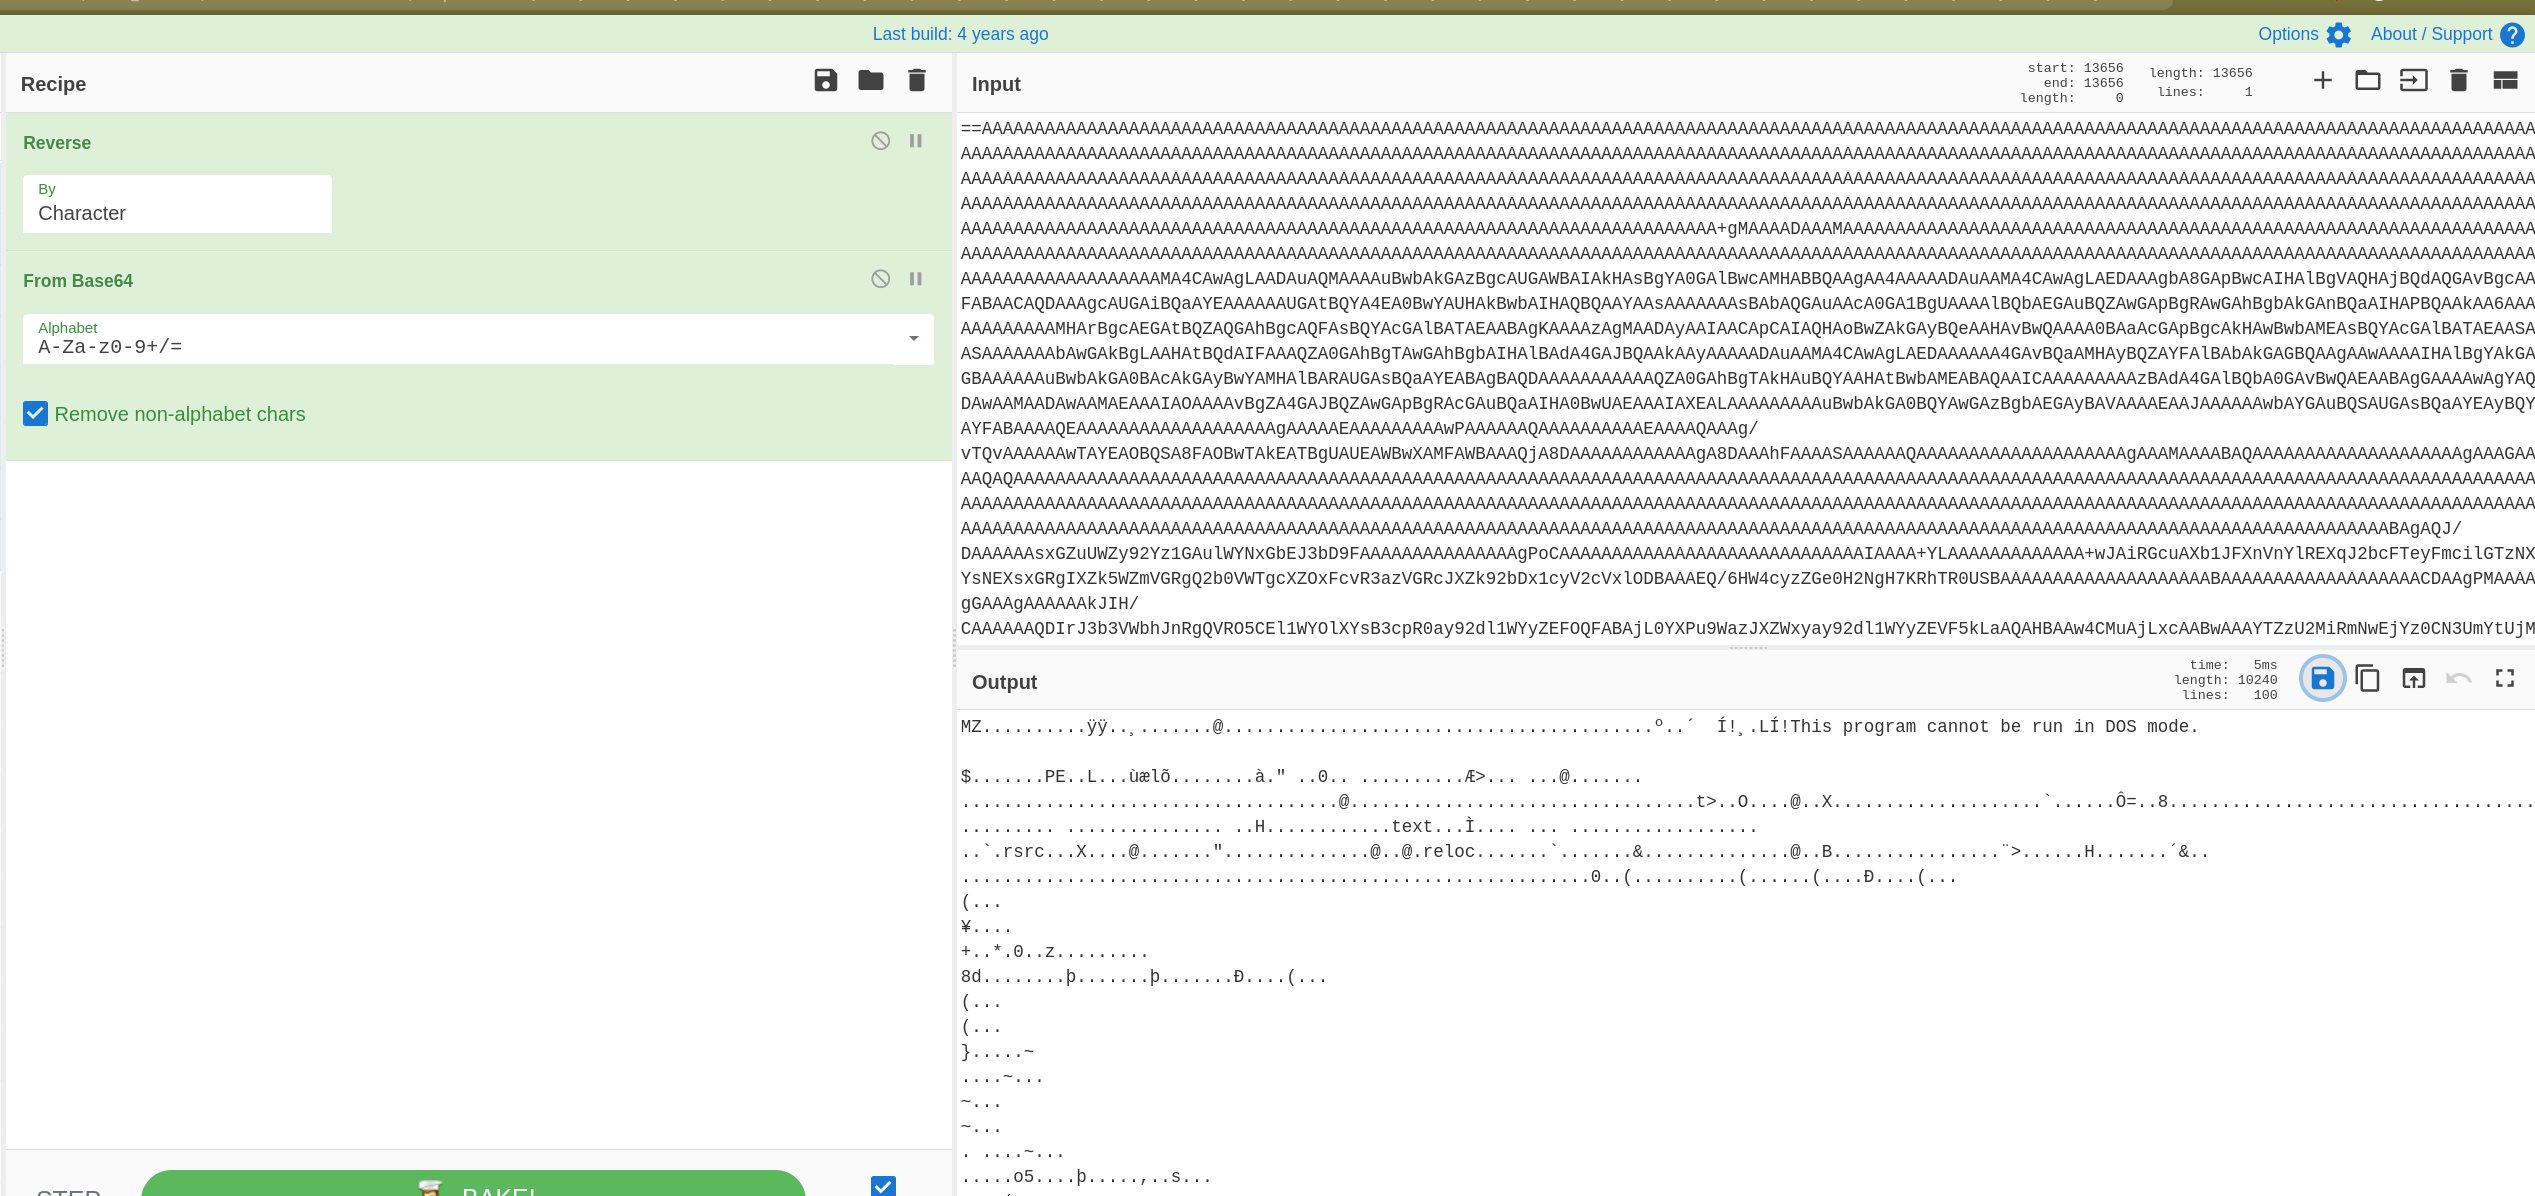Clear the recipe with trash icon

point(916,81)
